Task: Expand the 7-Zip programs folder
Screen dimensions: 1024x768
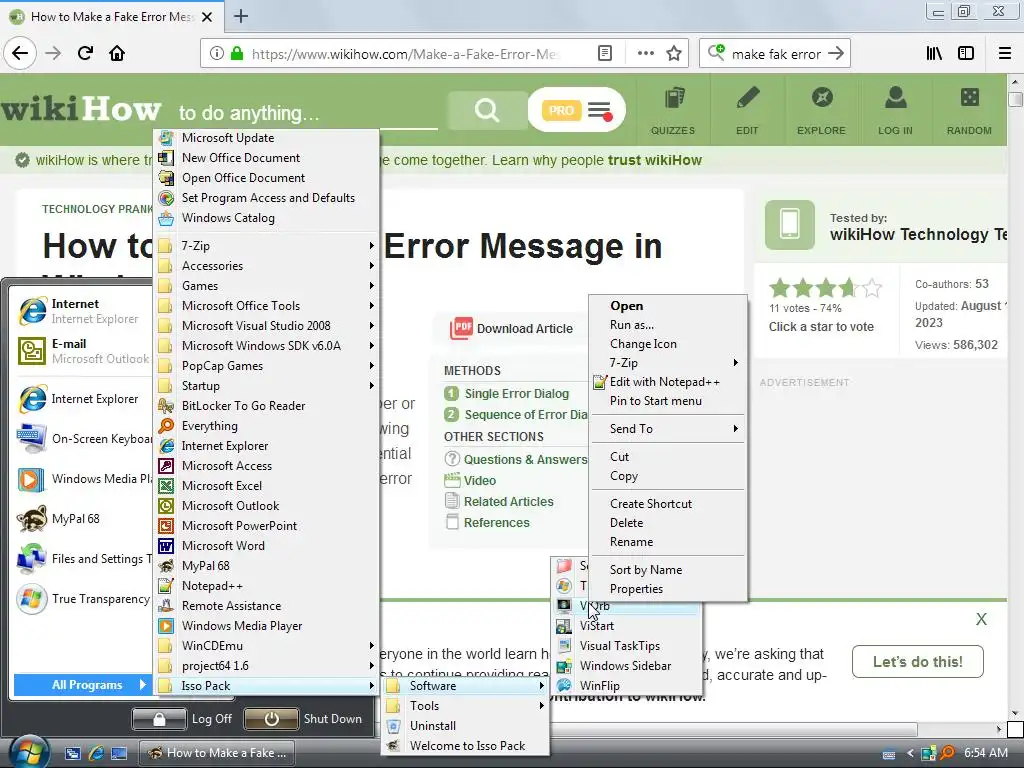Action: point(266,246)
